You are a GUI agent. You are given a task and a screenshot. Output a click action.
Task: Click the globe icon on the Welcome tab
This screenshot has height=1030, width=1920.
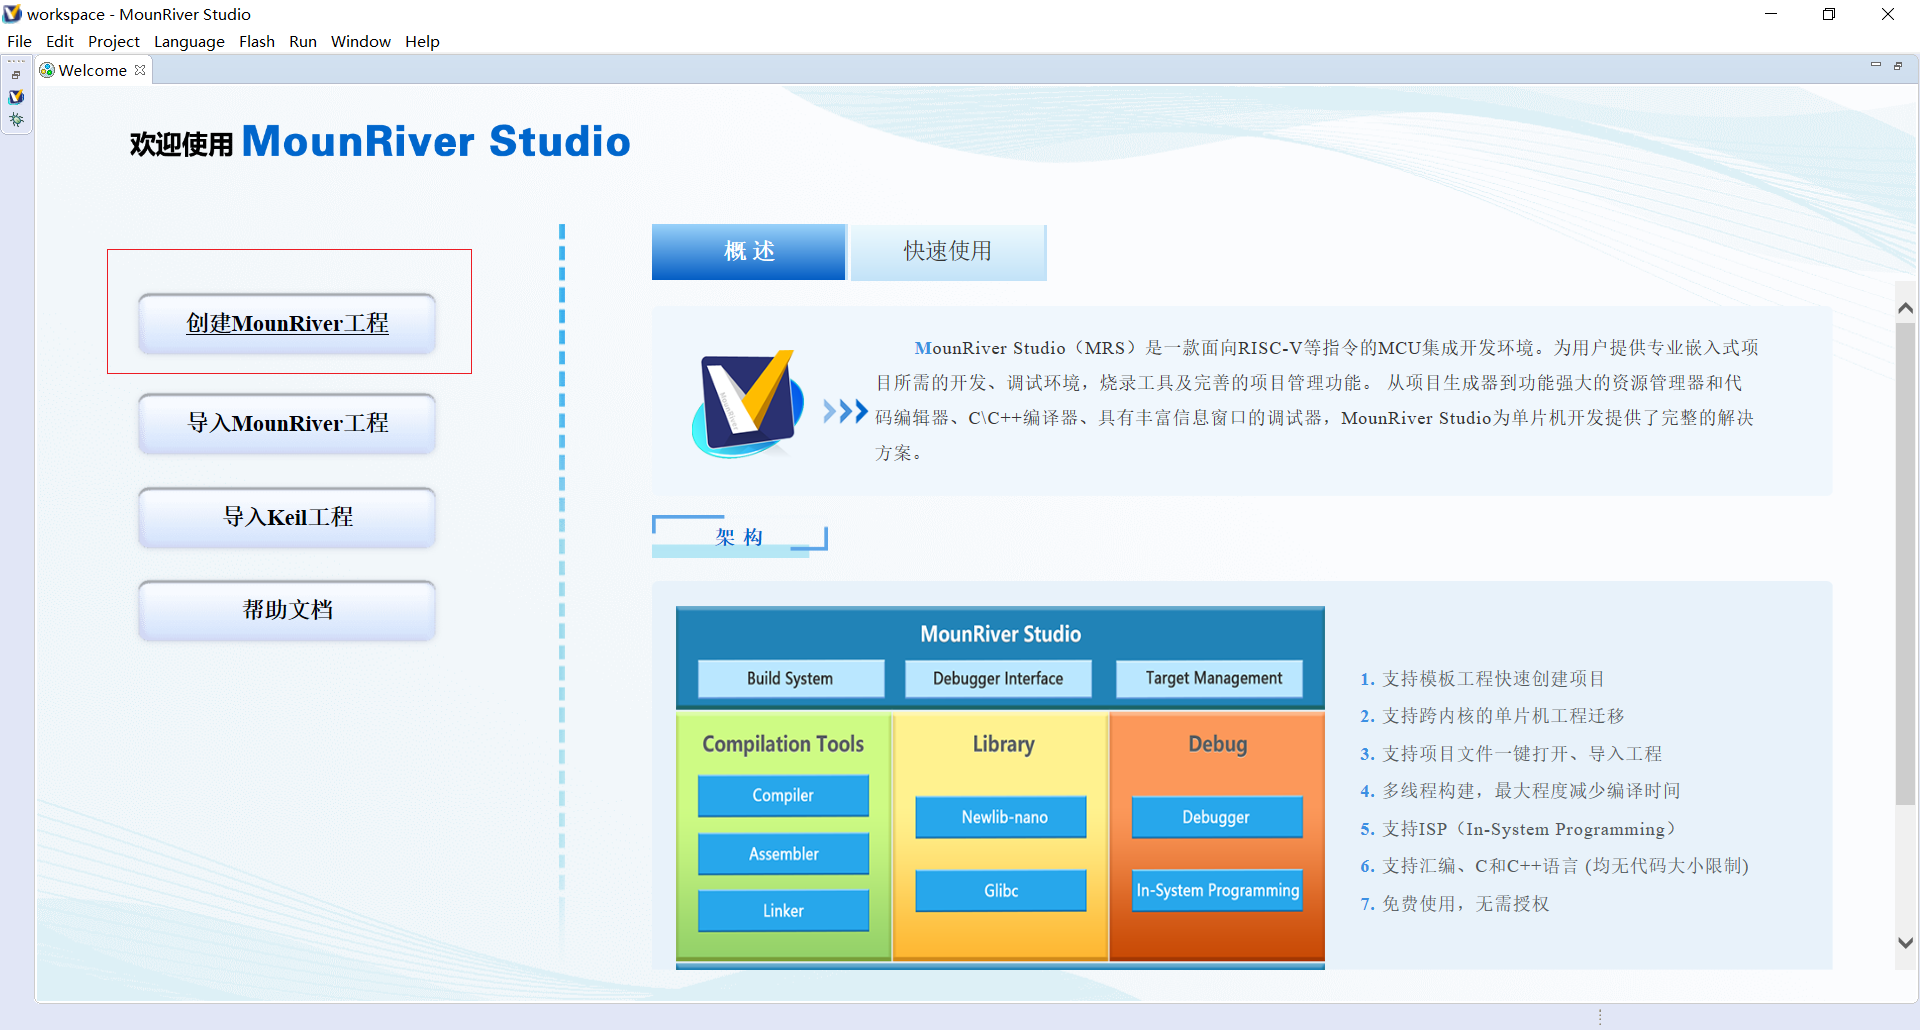[46, 70]
